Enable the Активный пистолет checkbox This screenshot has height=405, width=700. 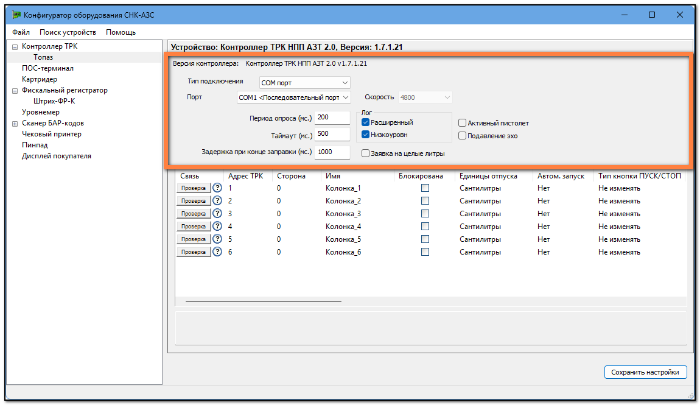coord(462,123)
